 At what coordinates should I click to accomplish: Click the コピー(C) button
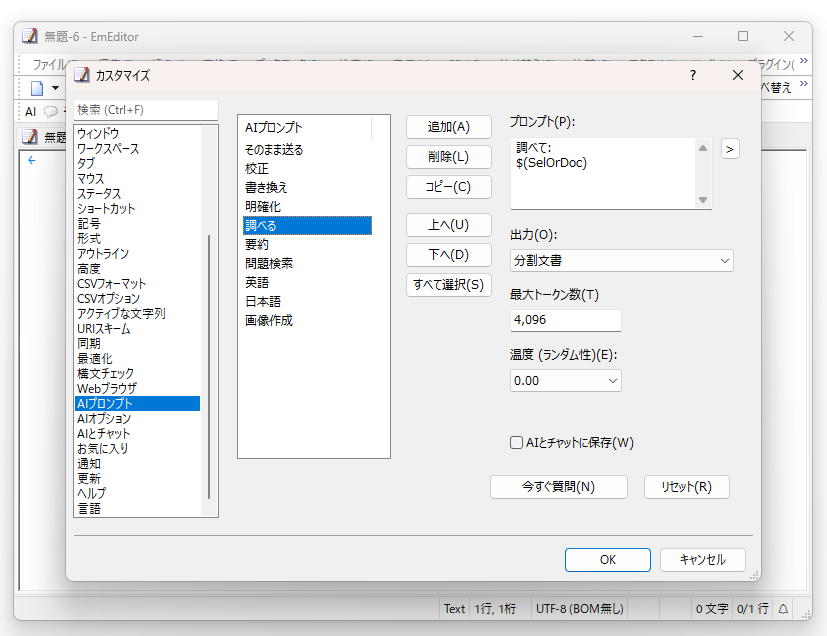pos(448,187)
